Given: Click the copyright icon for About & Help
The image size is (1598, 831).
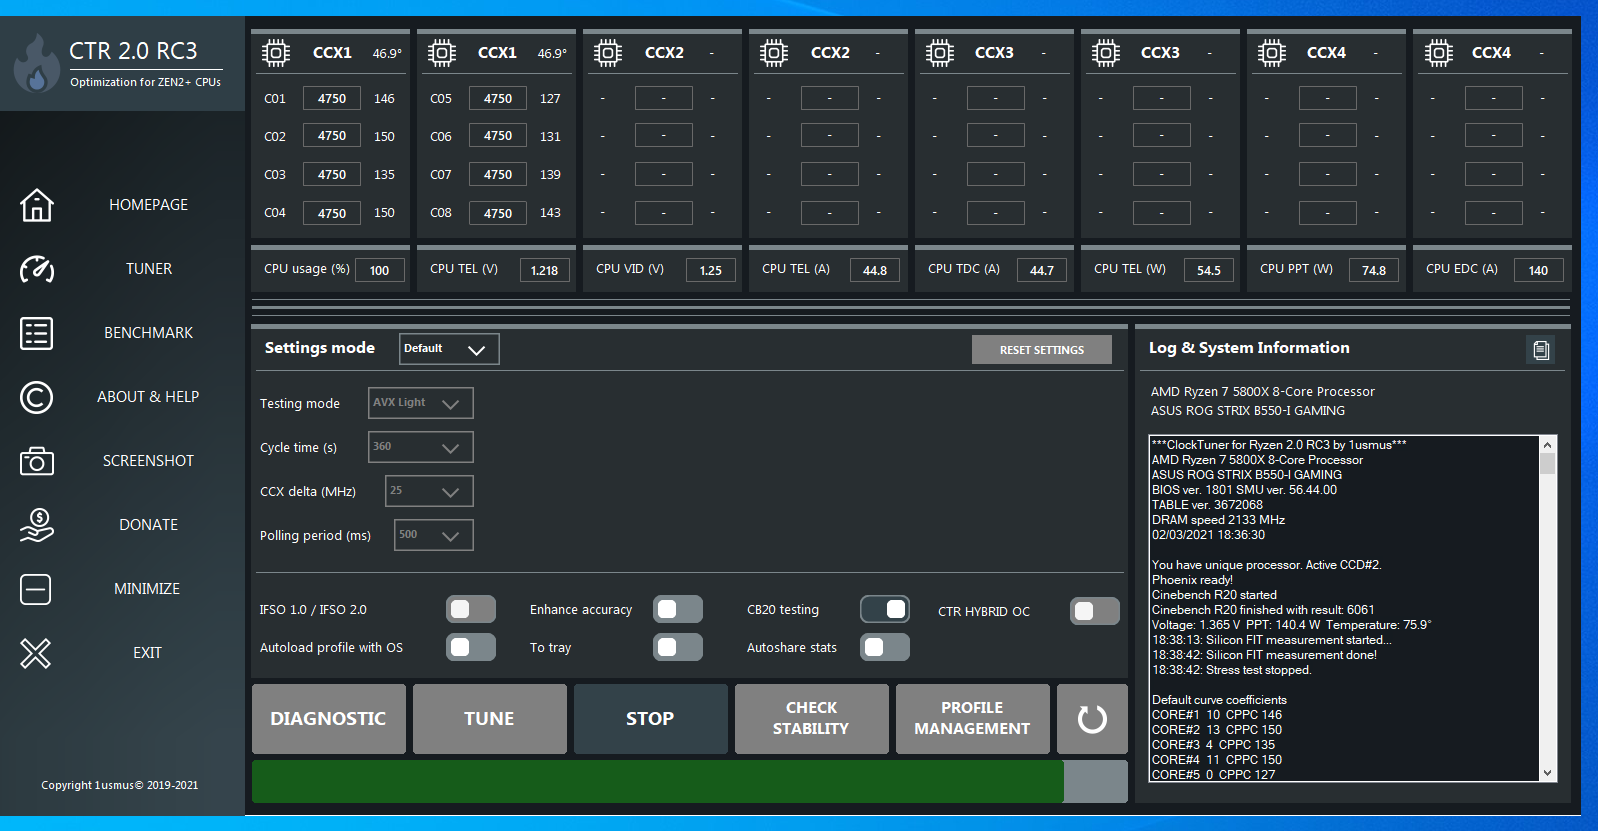Looking at the screenshot, I should [x=37, y=397].
